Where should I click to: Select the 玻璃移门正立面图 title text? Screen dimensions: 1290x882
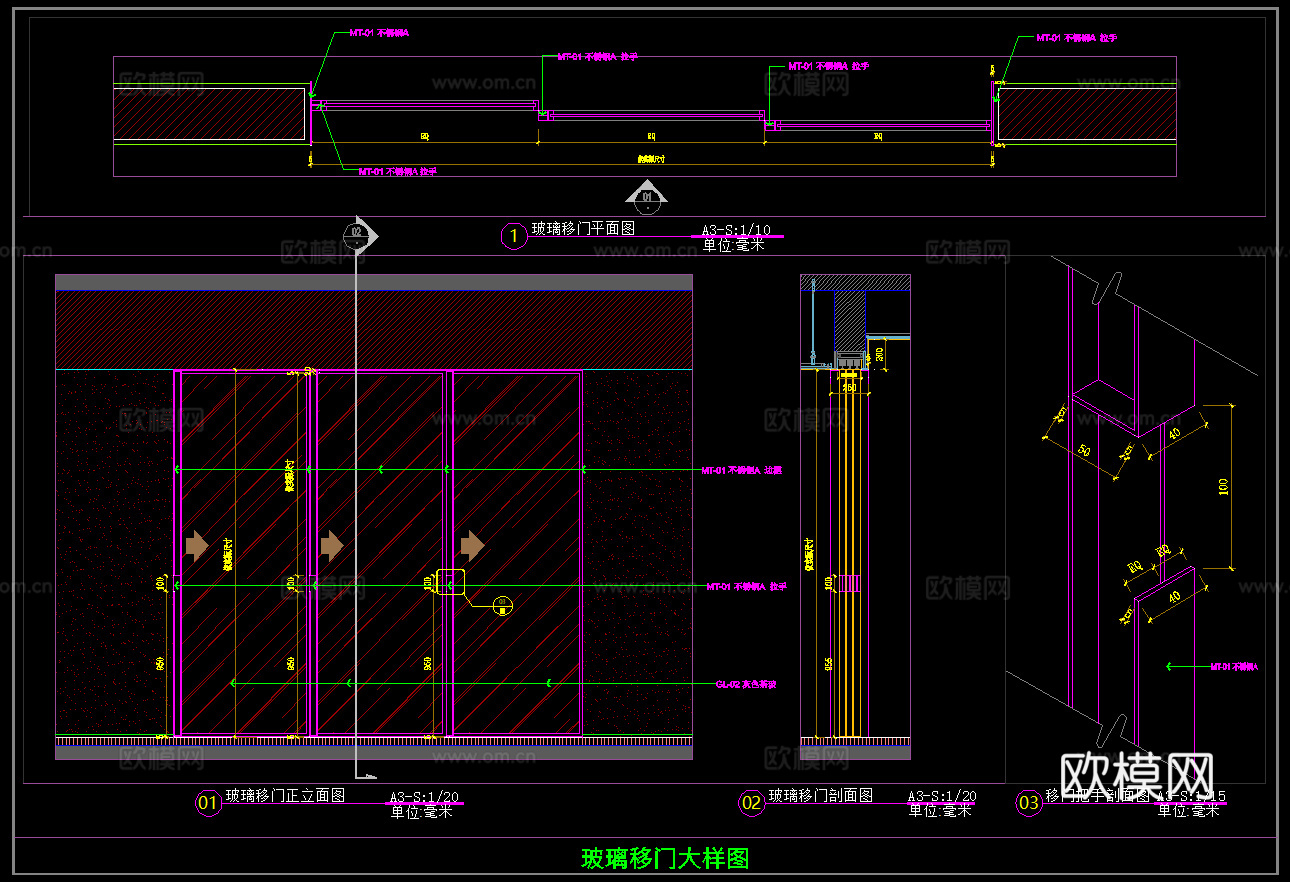[285, 796]
